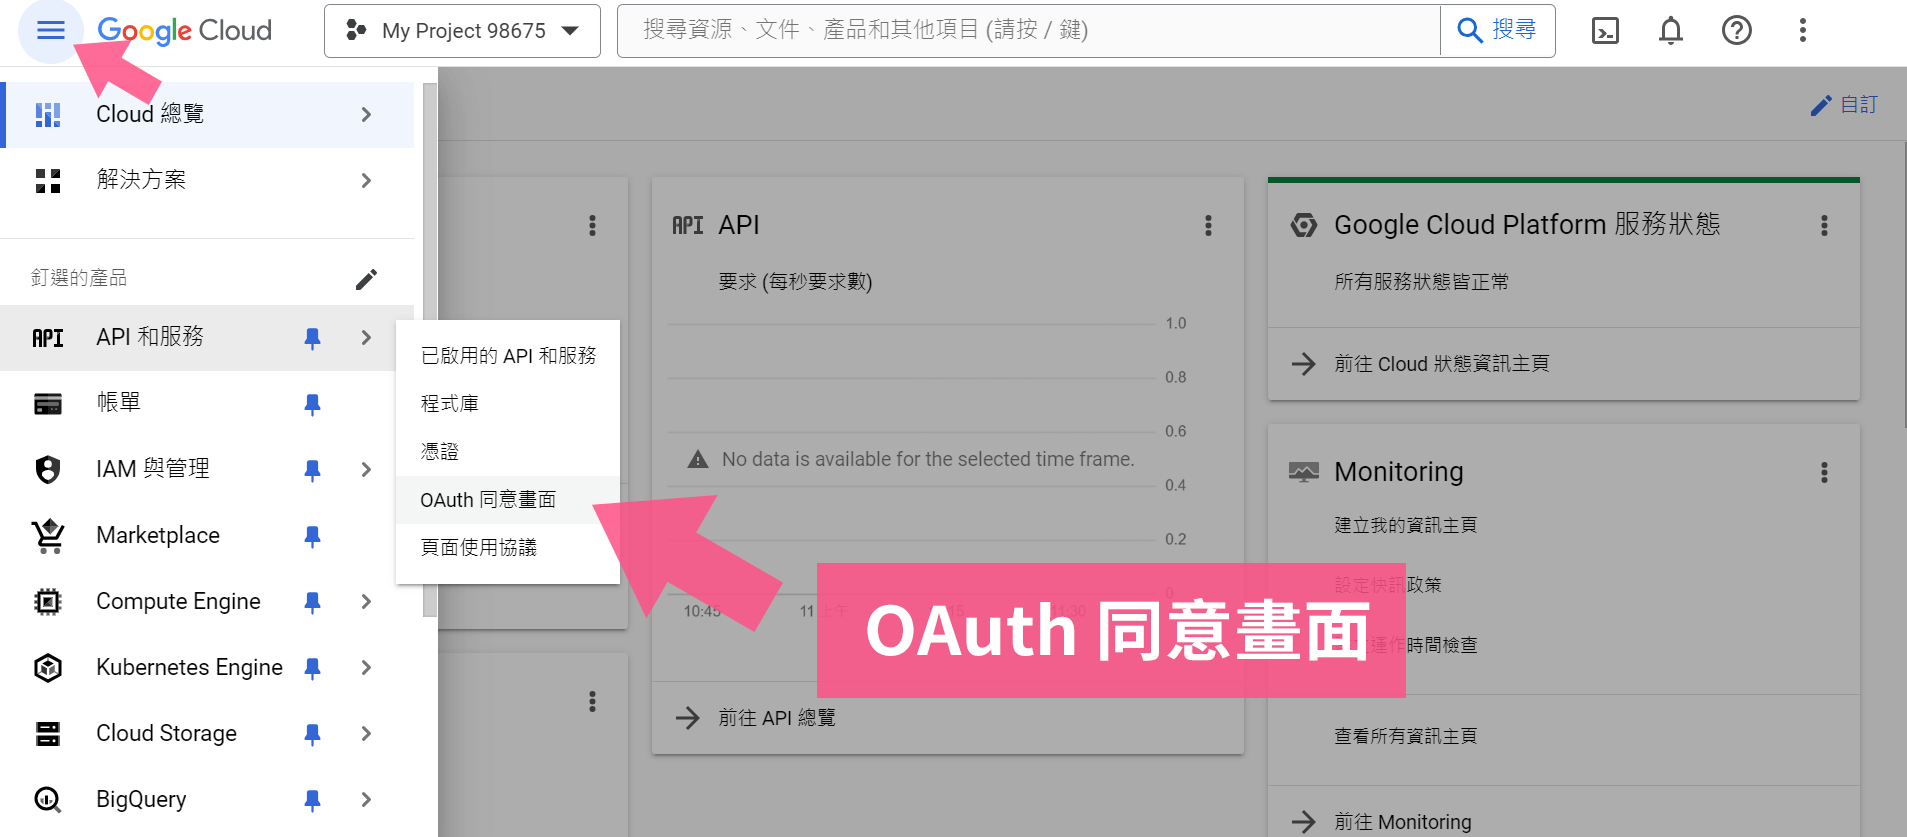Image resolution: width=1907 pixels, height=837 pixels.
Task: Open the help question mark icon
Action: 1737,31
